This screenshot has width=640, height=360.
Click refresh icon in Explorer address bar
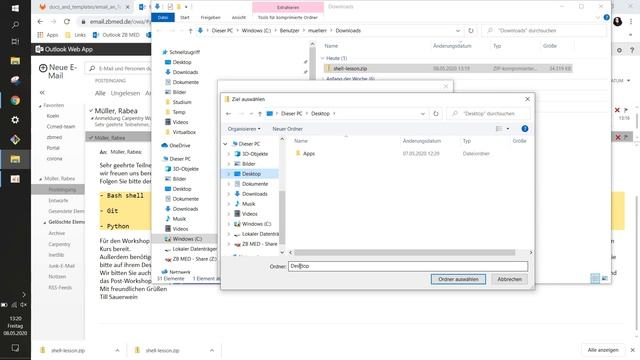click(x=471, y=31)
